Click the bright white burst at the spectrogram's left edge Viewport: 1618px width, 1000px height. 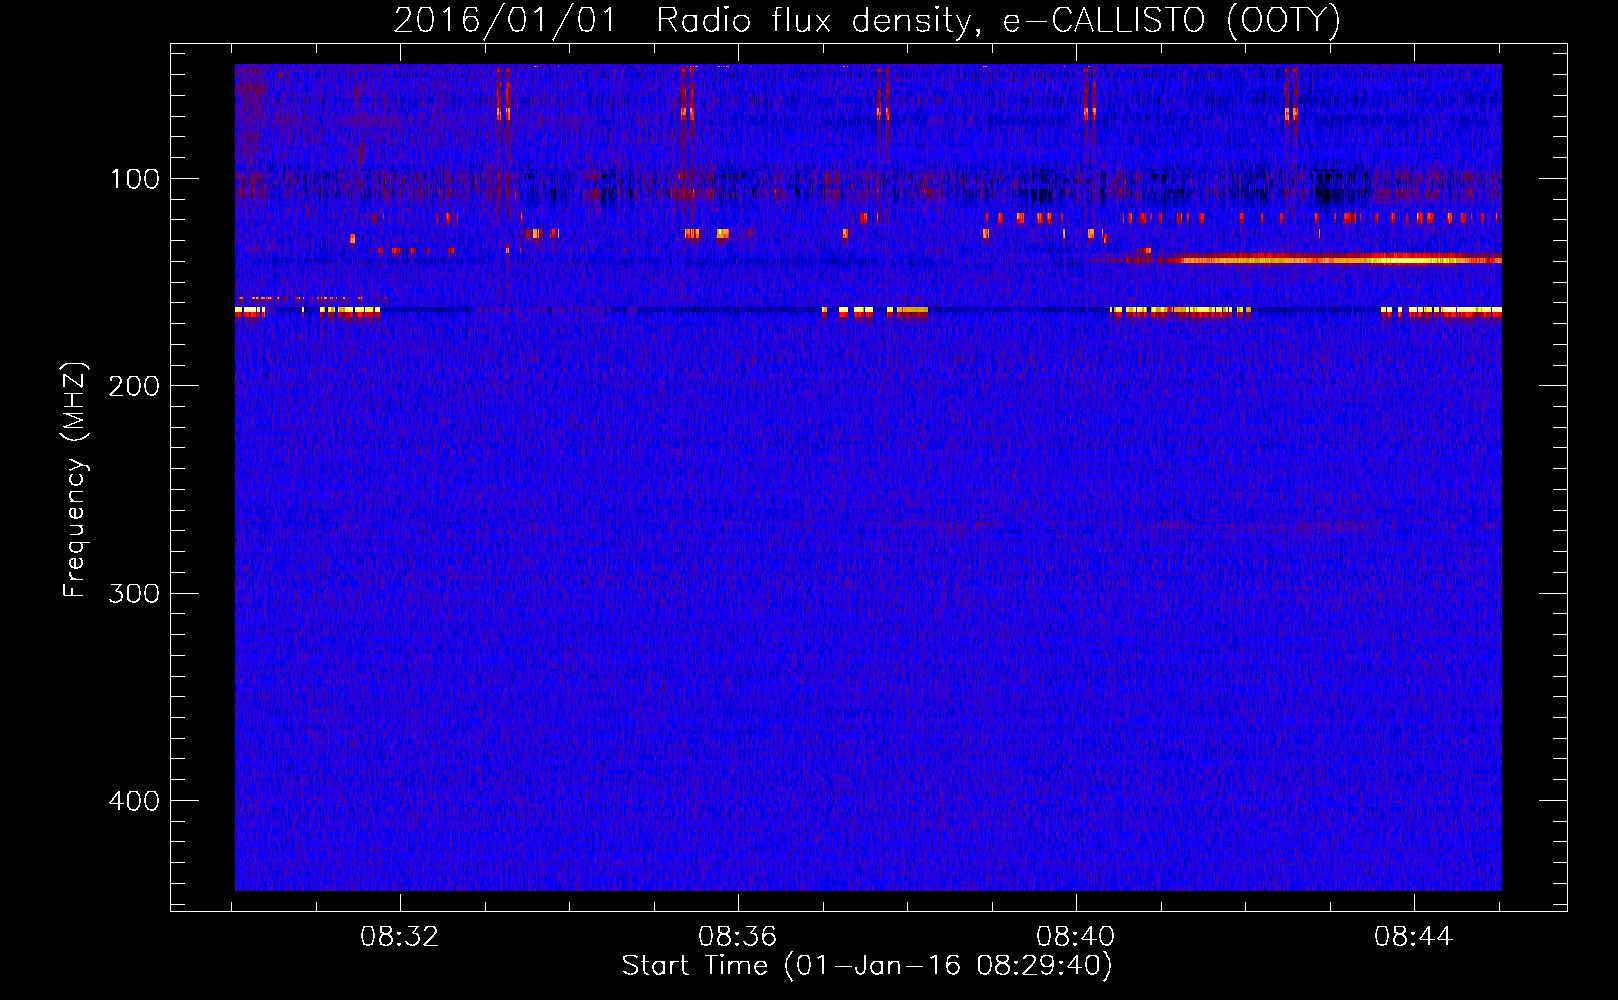(x=250, y=311)
